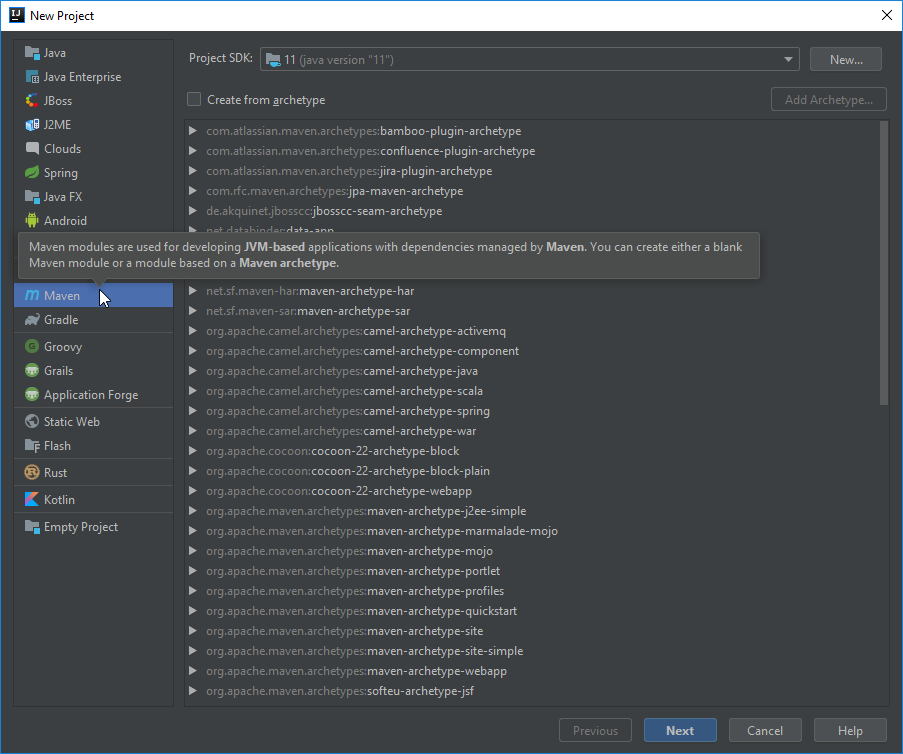
Task: Select the Java Enterprise icon
Action: pyautogui.click(x=32, y=77)
